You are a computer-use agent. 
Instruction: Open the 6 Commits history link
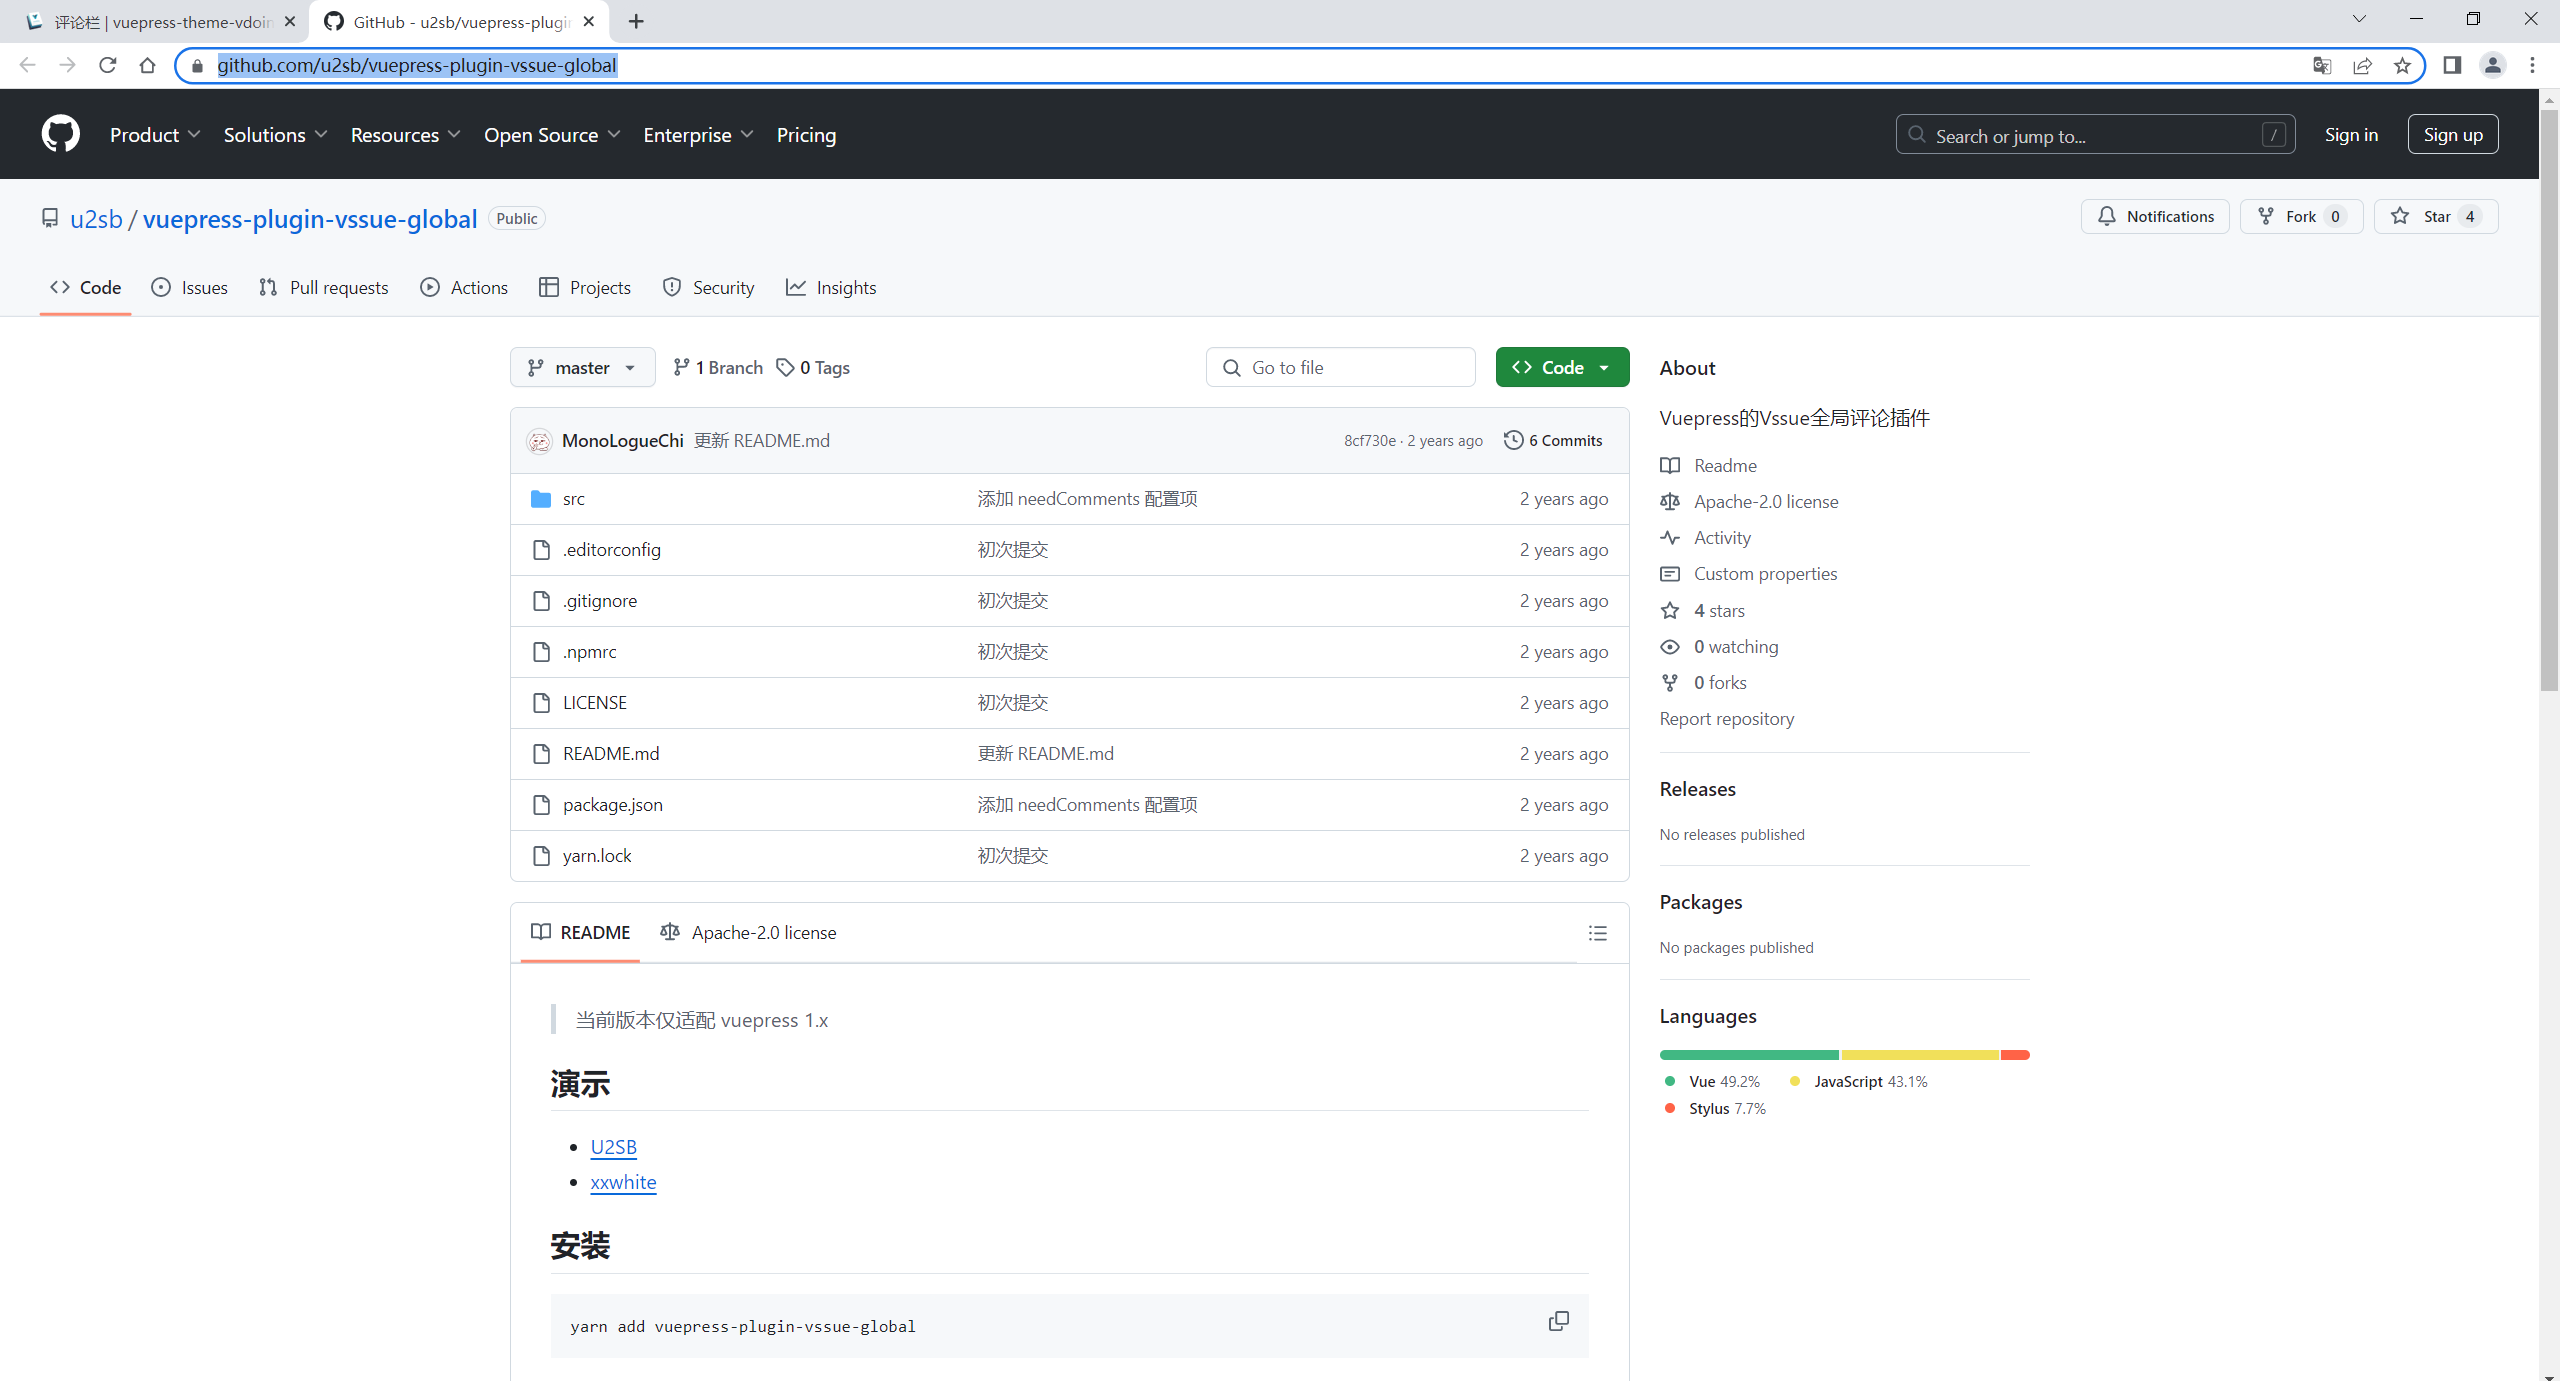(1553, 440)
